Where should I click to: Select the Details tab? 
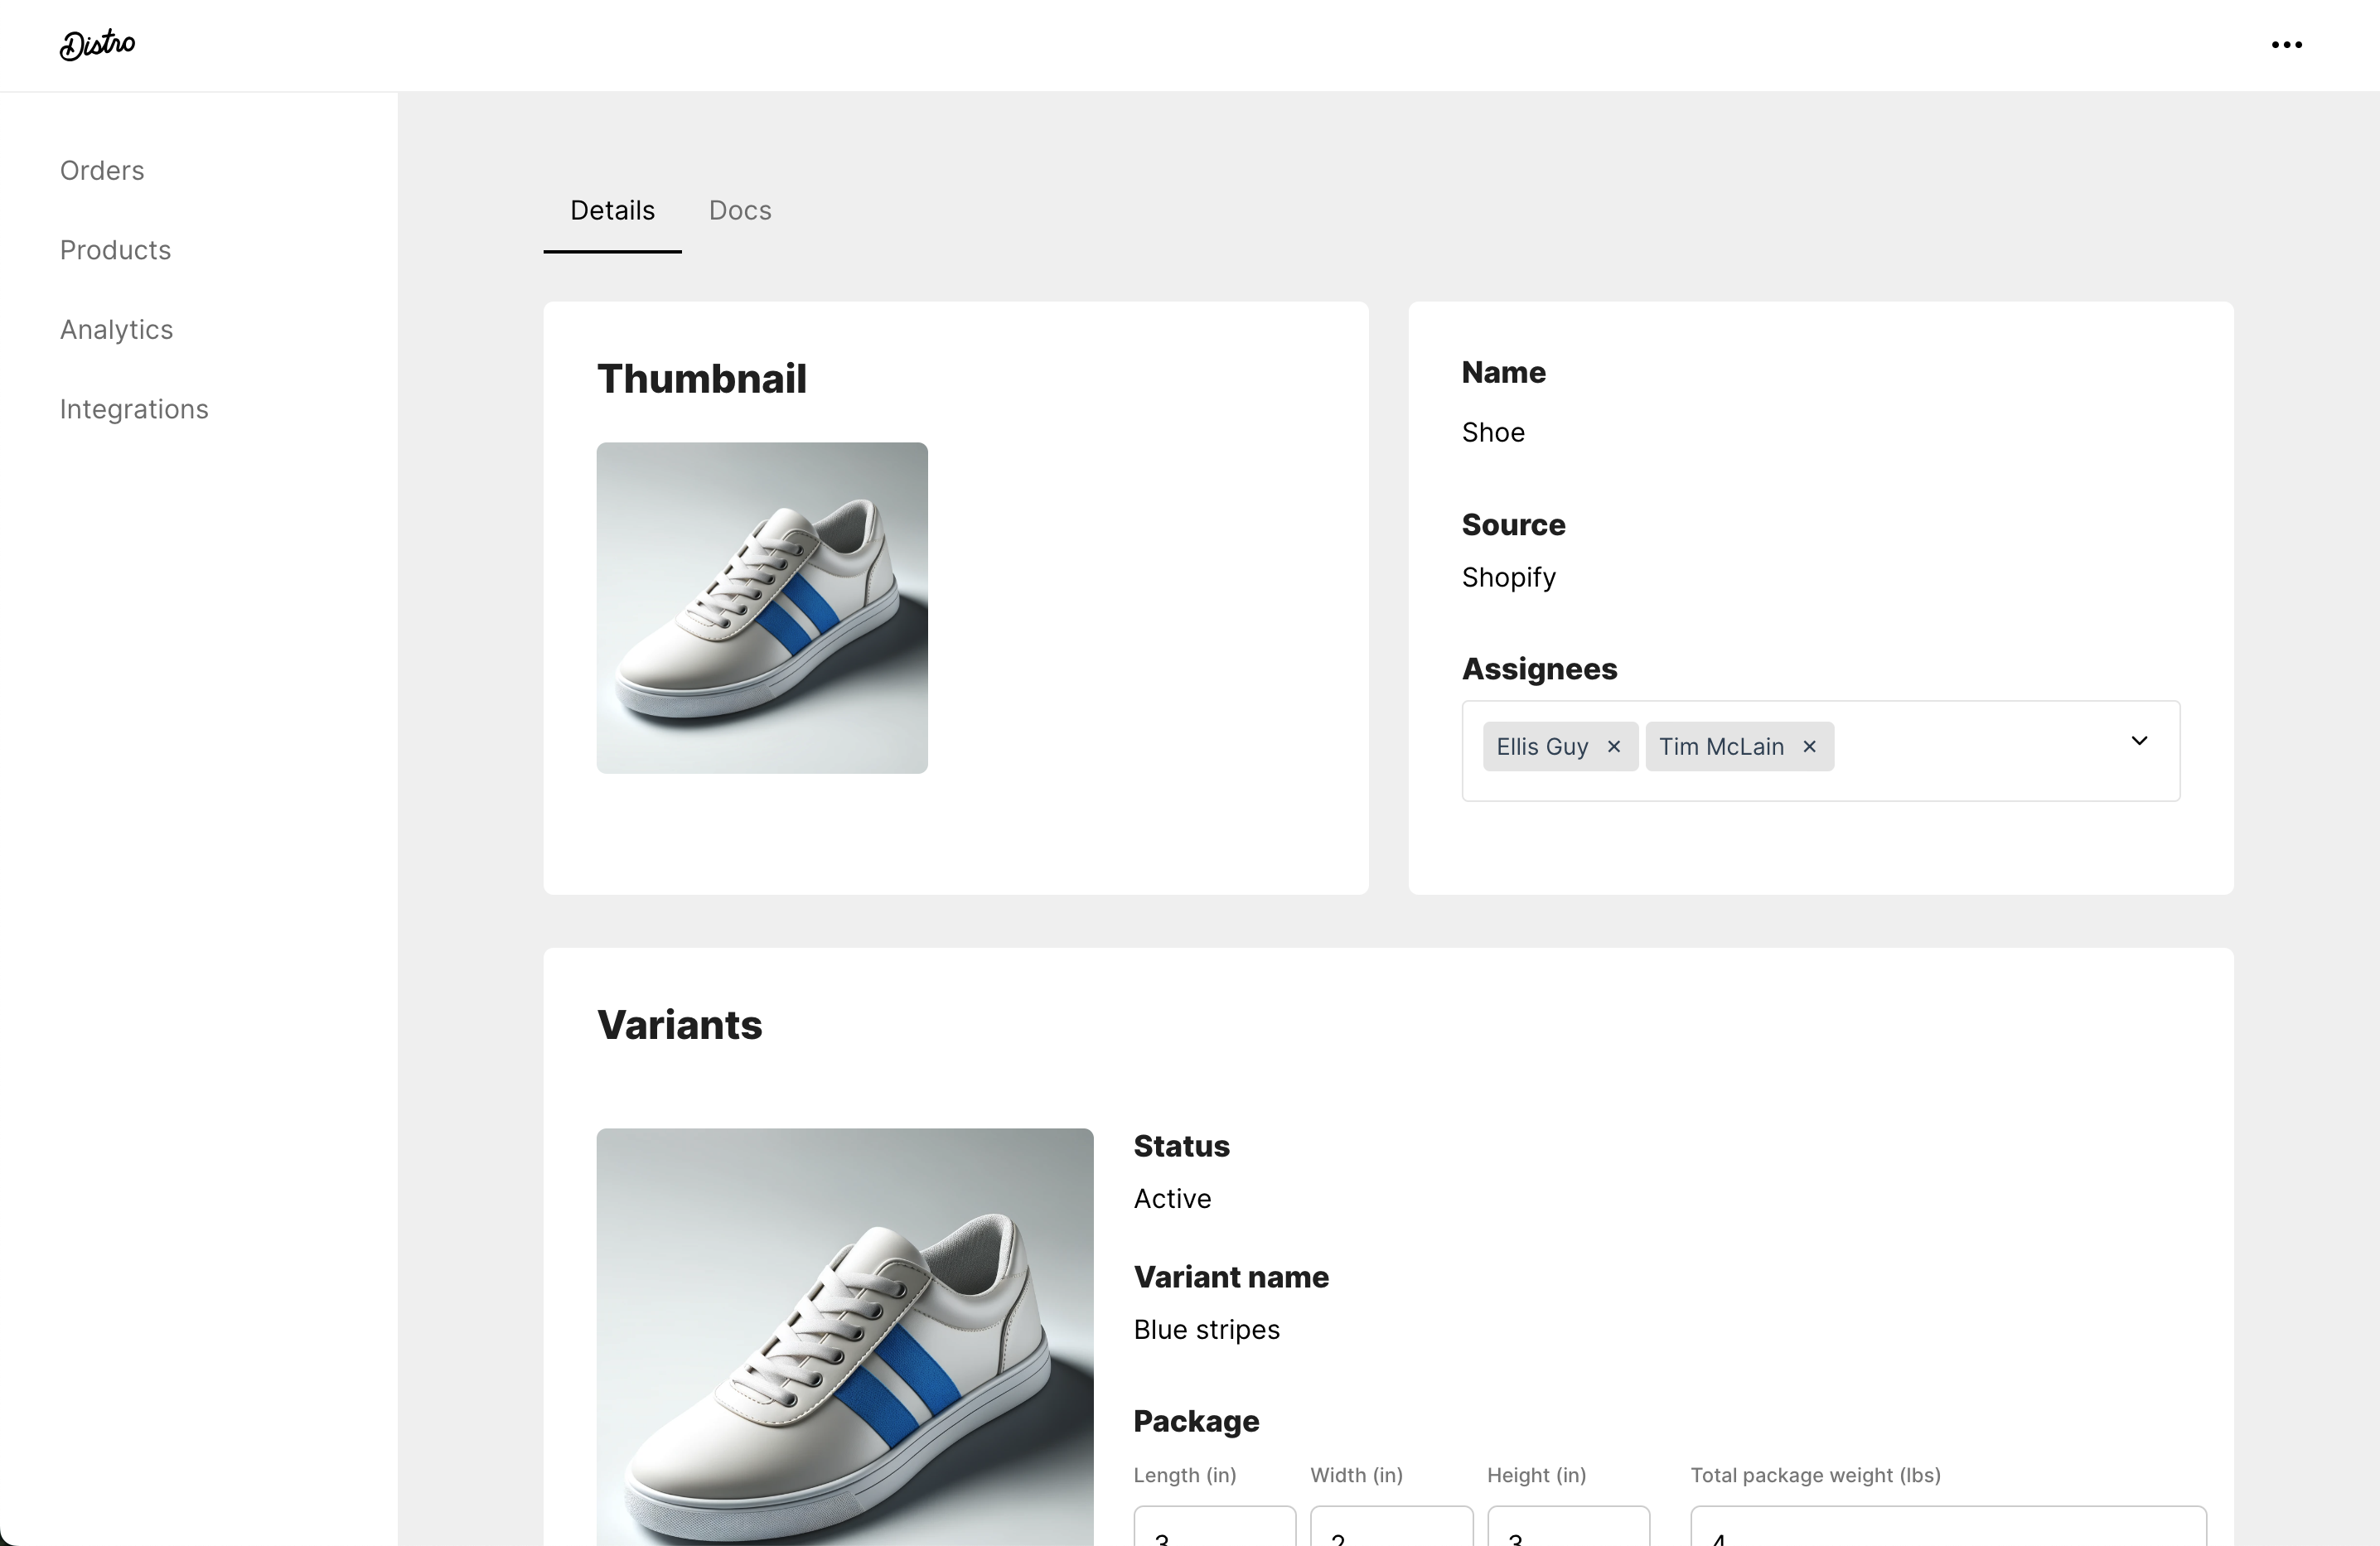[x=612, y=211]
